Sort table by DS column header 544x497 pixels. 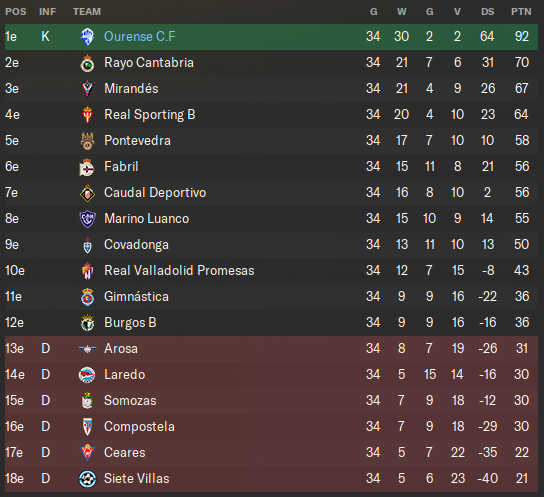(487, 12)
